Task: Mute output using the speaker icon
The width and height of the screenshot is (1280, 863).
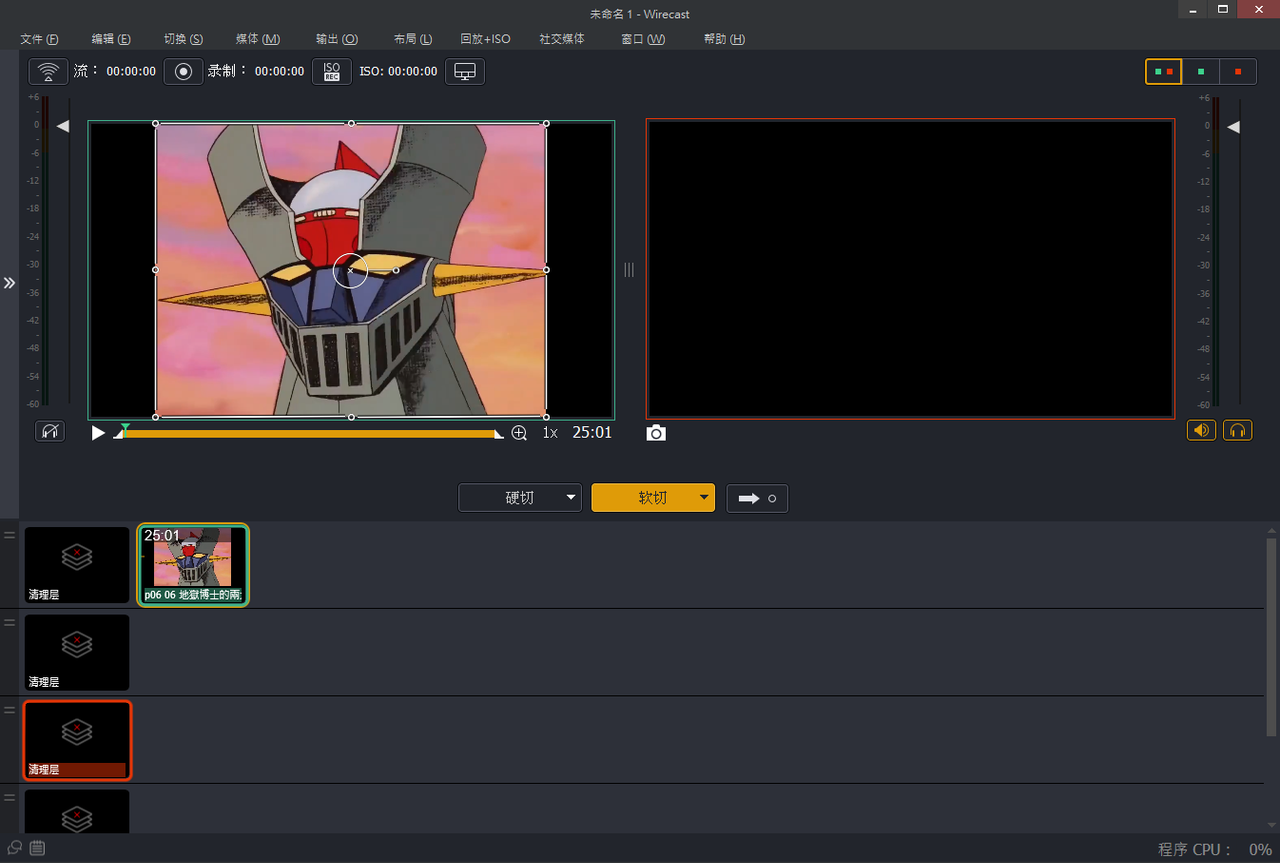Action: click(1202, 431)
